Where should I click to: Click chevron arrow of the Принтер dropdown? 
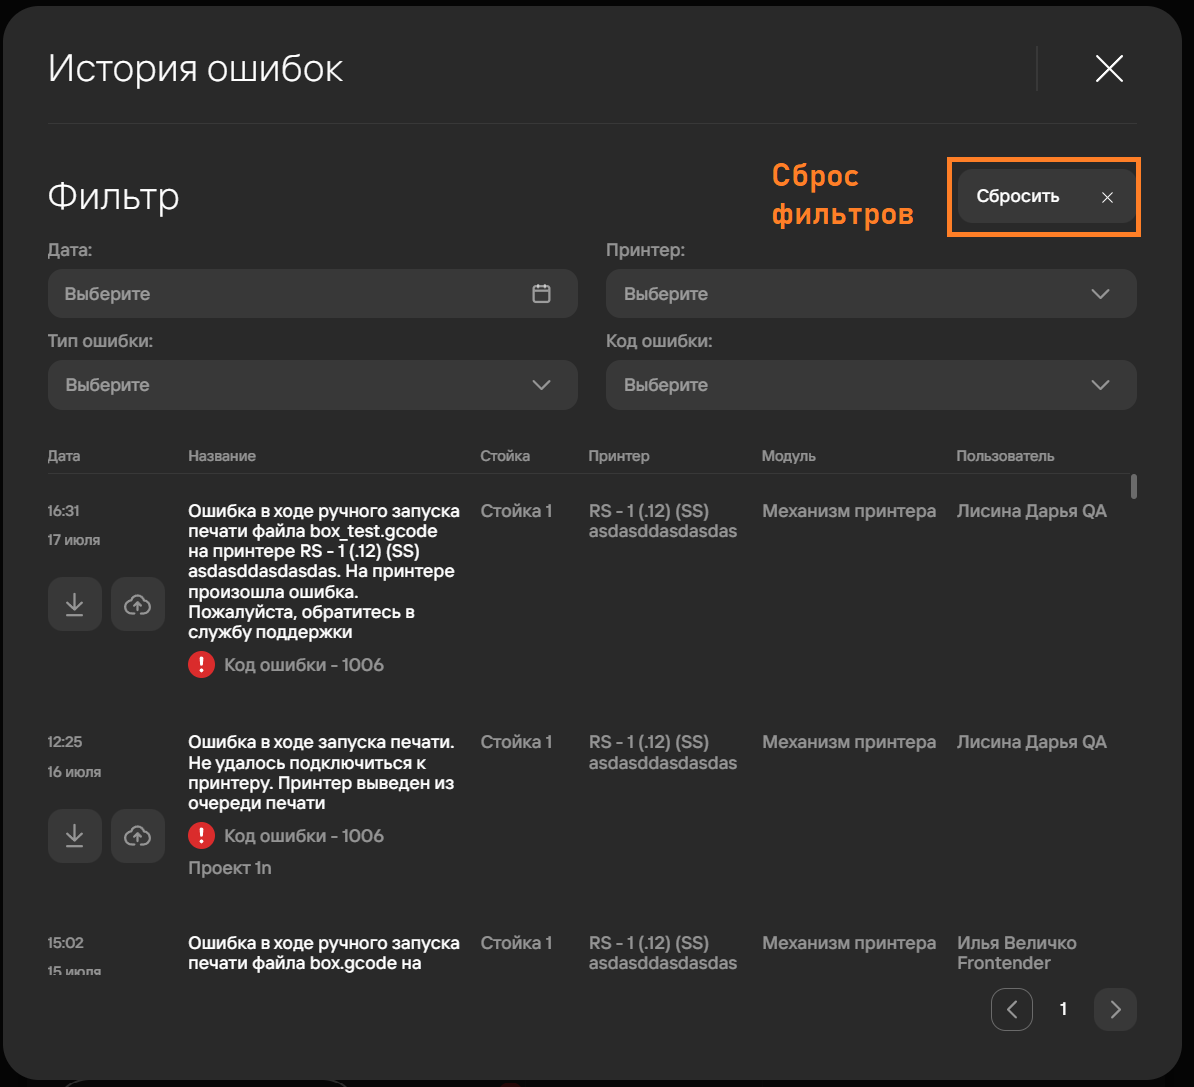(1100, 293)
